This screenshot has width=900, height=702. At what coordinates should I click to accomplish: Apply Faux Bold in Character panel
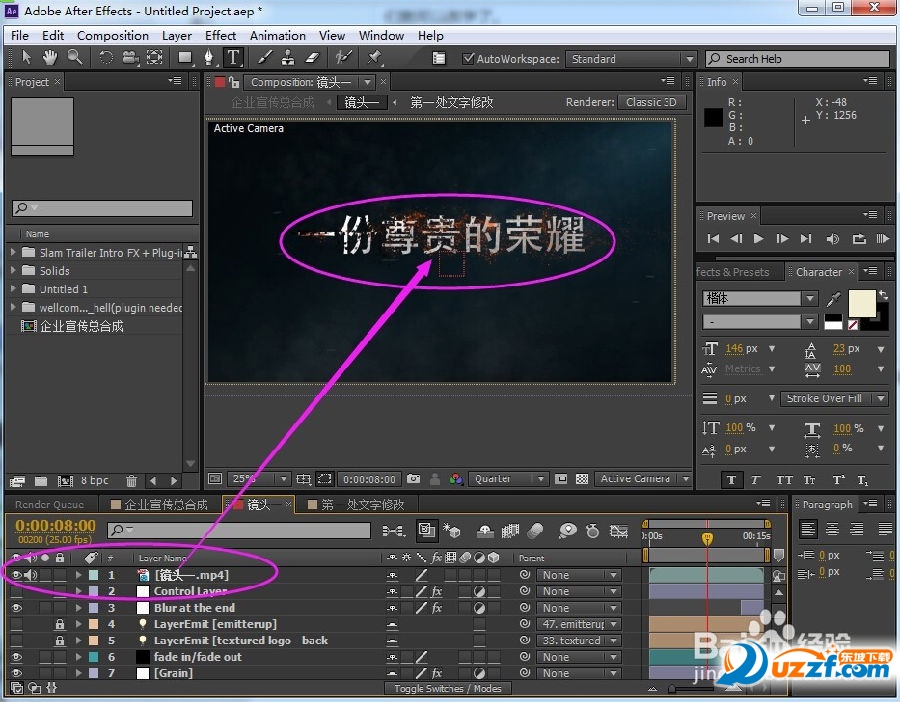(x=731, y=480)
